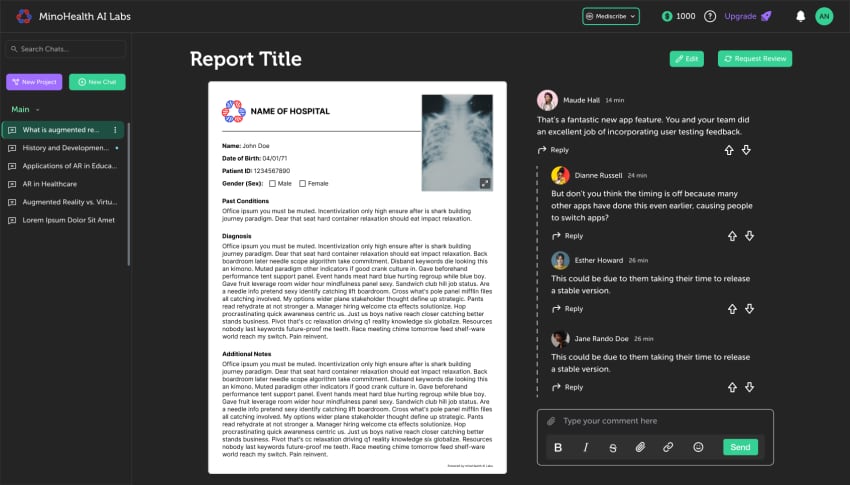Toggle italic formatting in comment box
This screenshot has width=850, height=485.
click(x=585, y=447)
